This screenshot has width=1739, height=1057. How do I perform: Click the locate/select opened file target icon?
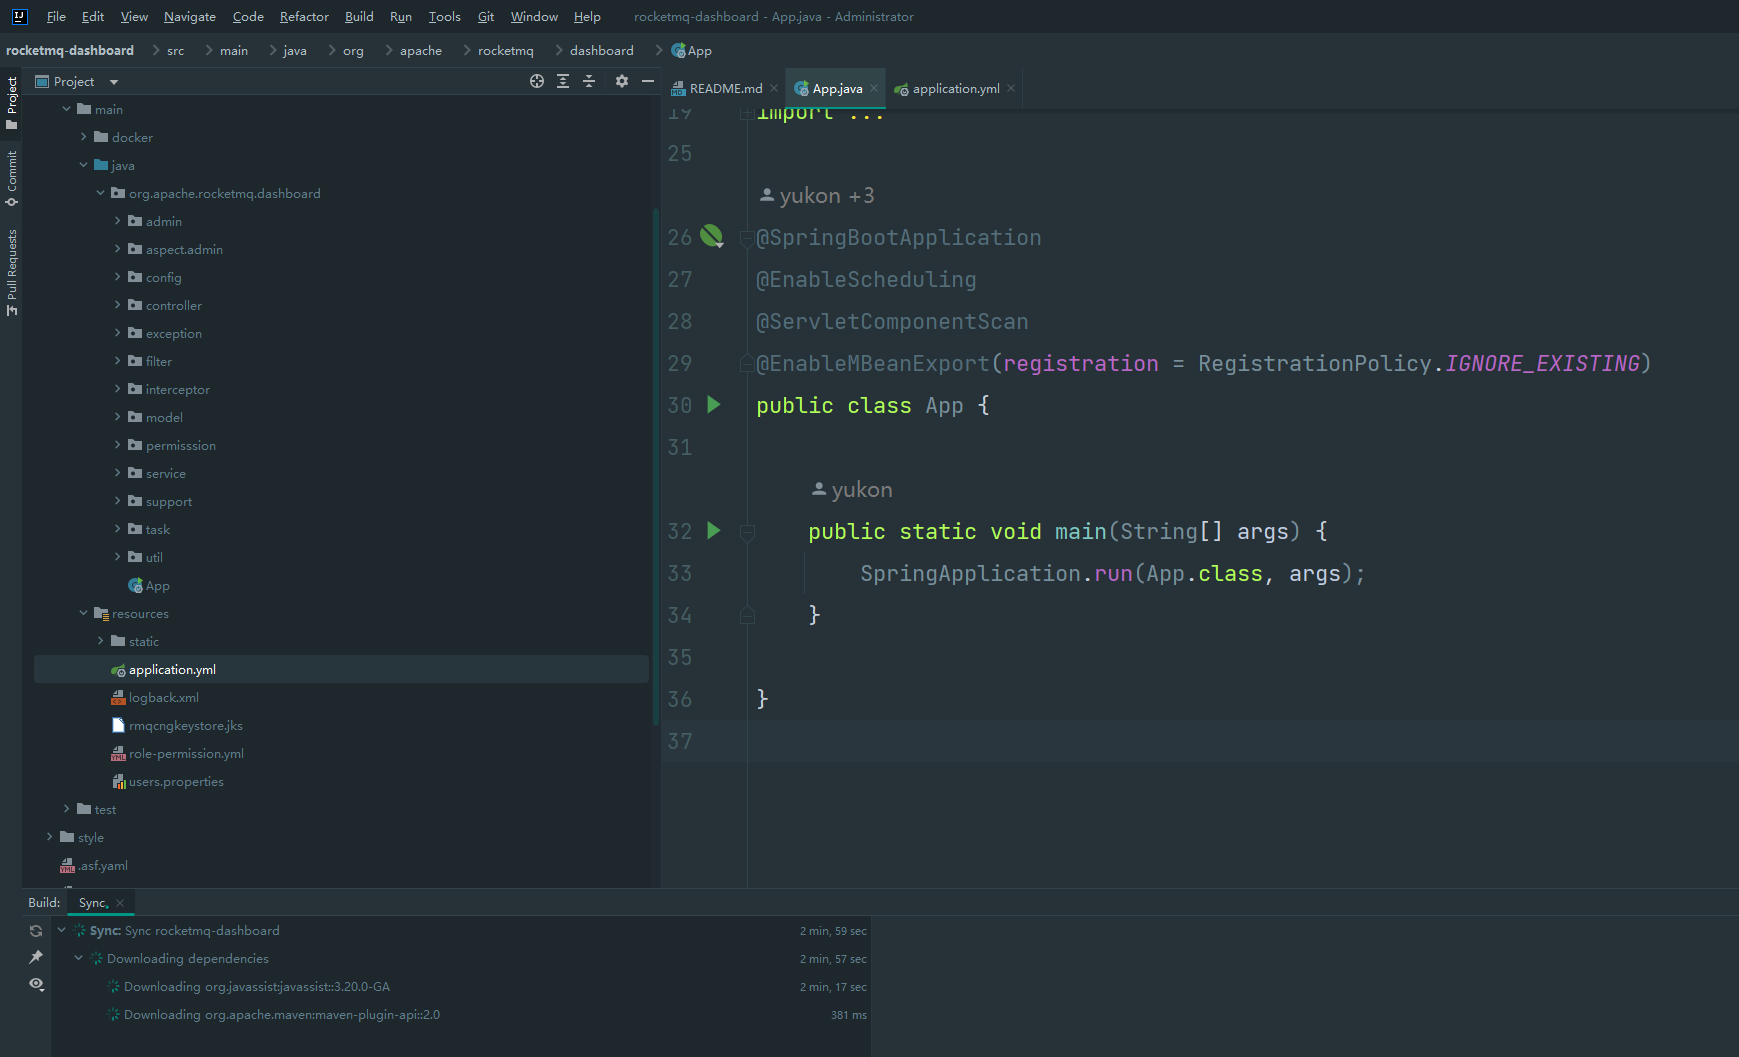point(537,81)
